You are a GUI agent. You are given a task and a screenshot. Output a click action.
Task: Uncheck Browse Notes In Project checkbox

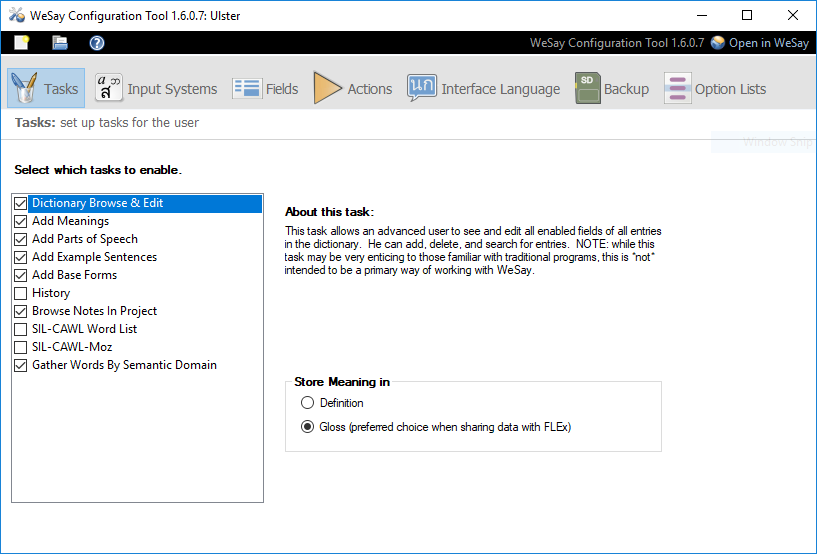pyautogui.click(x=20, y=311)
